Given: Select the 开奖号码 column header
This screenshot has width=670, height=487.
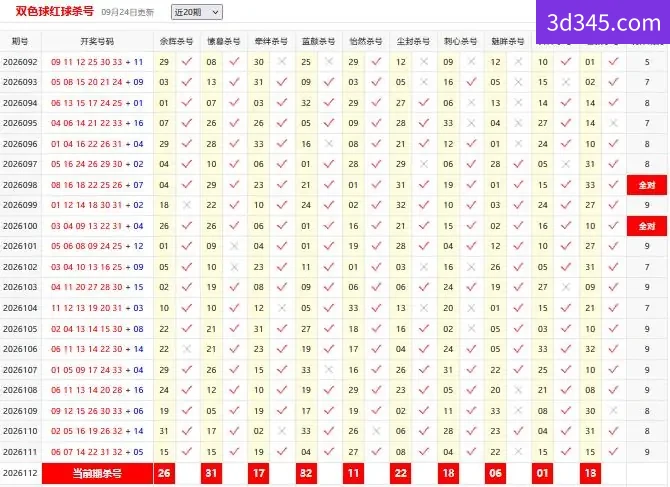Looking at the screenshot, I should point(97,41).
